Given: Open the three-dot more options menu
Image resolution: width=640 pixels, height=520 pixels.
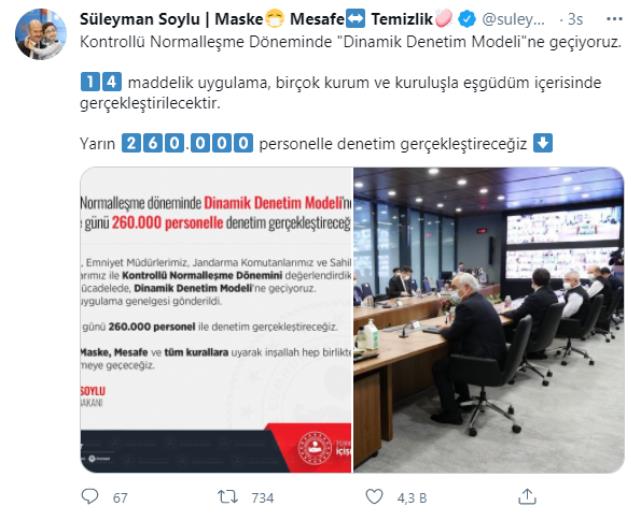Looking at the screenshot, I should click(614, 19).
